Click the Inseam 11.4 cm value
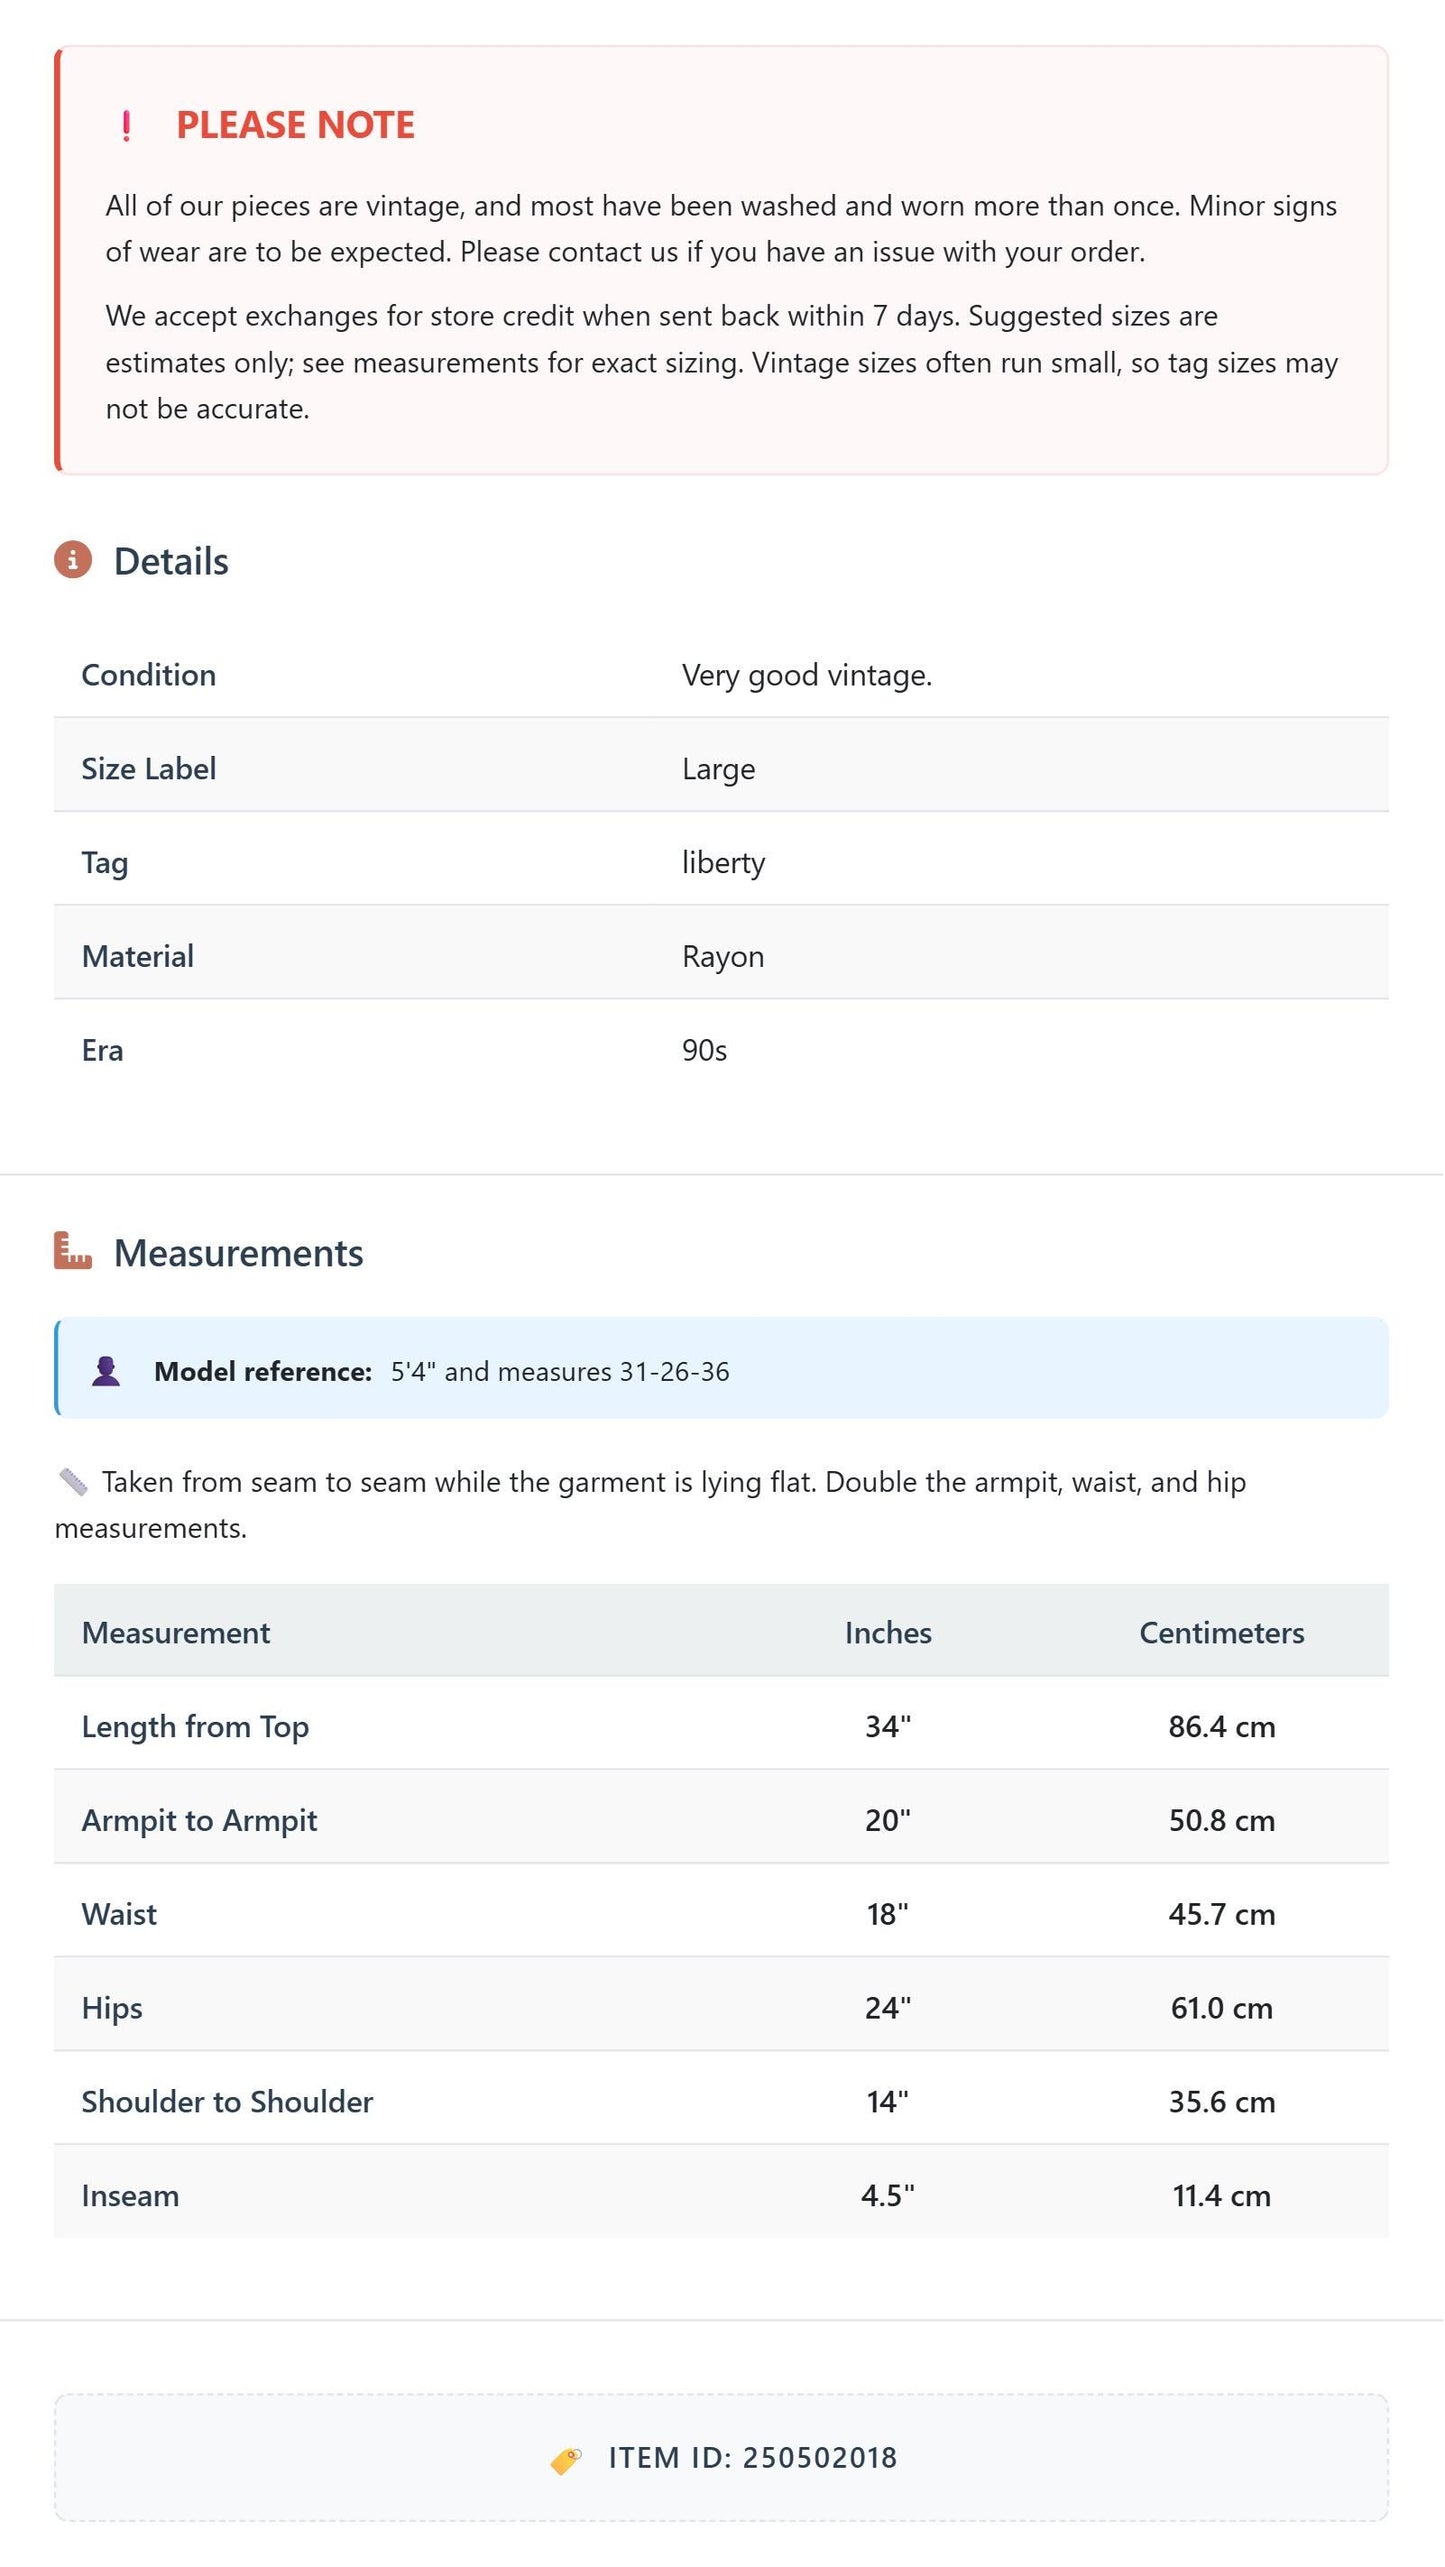Viewport: 1445px width, 2567px height. pyautogui.click(x=1222, y=2196)
